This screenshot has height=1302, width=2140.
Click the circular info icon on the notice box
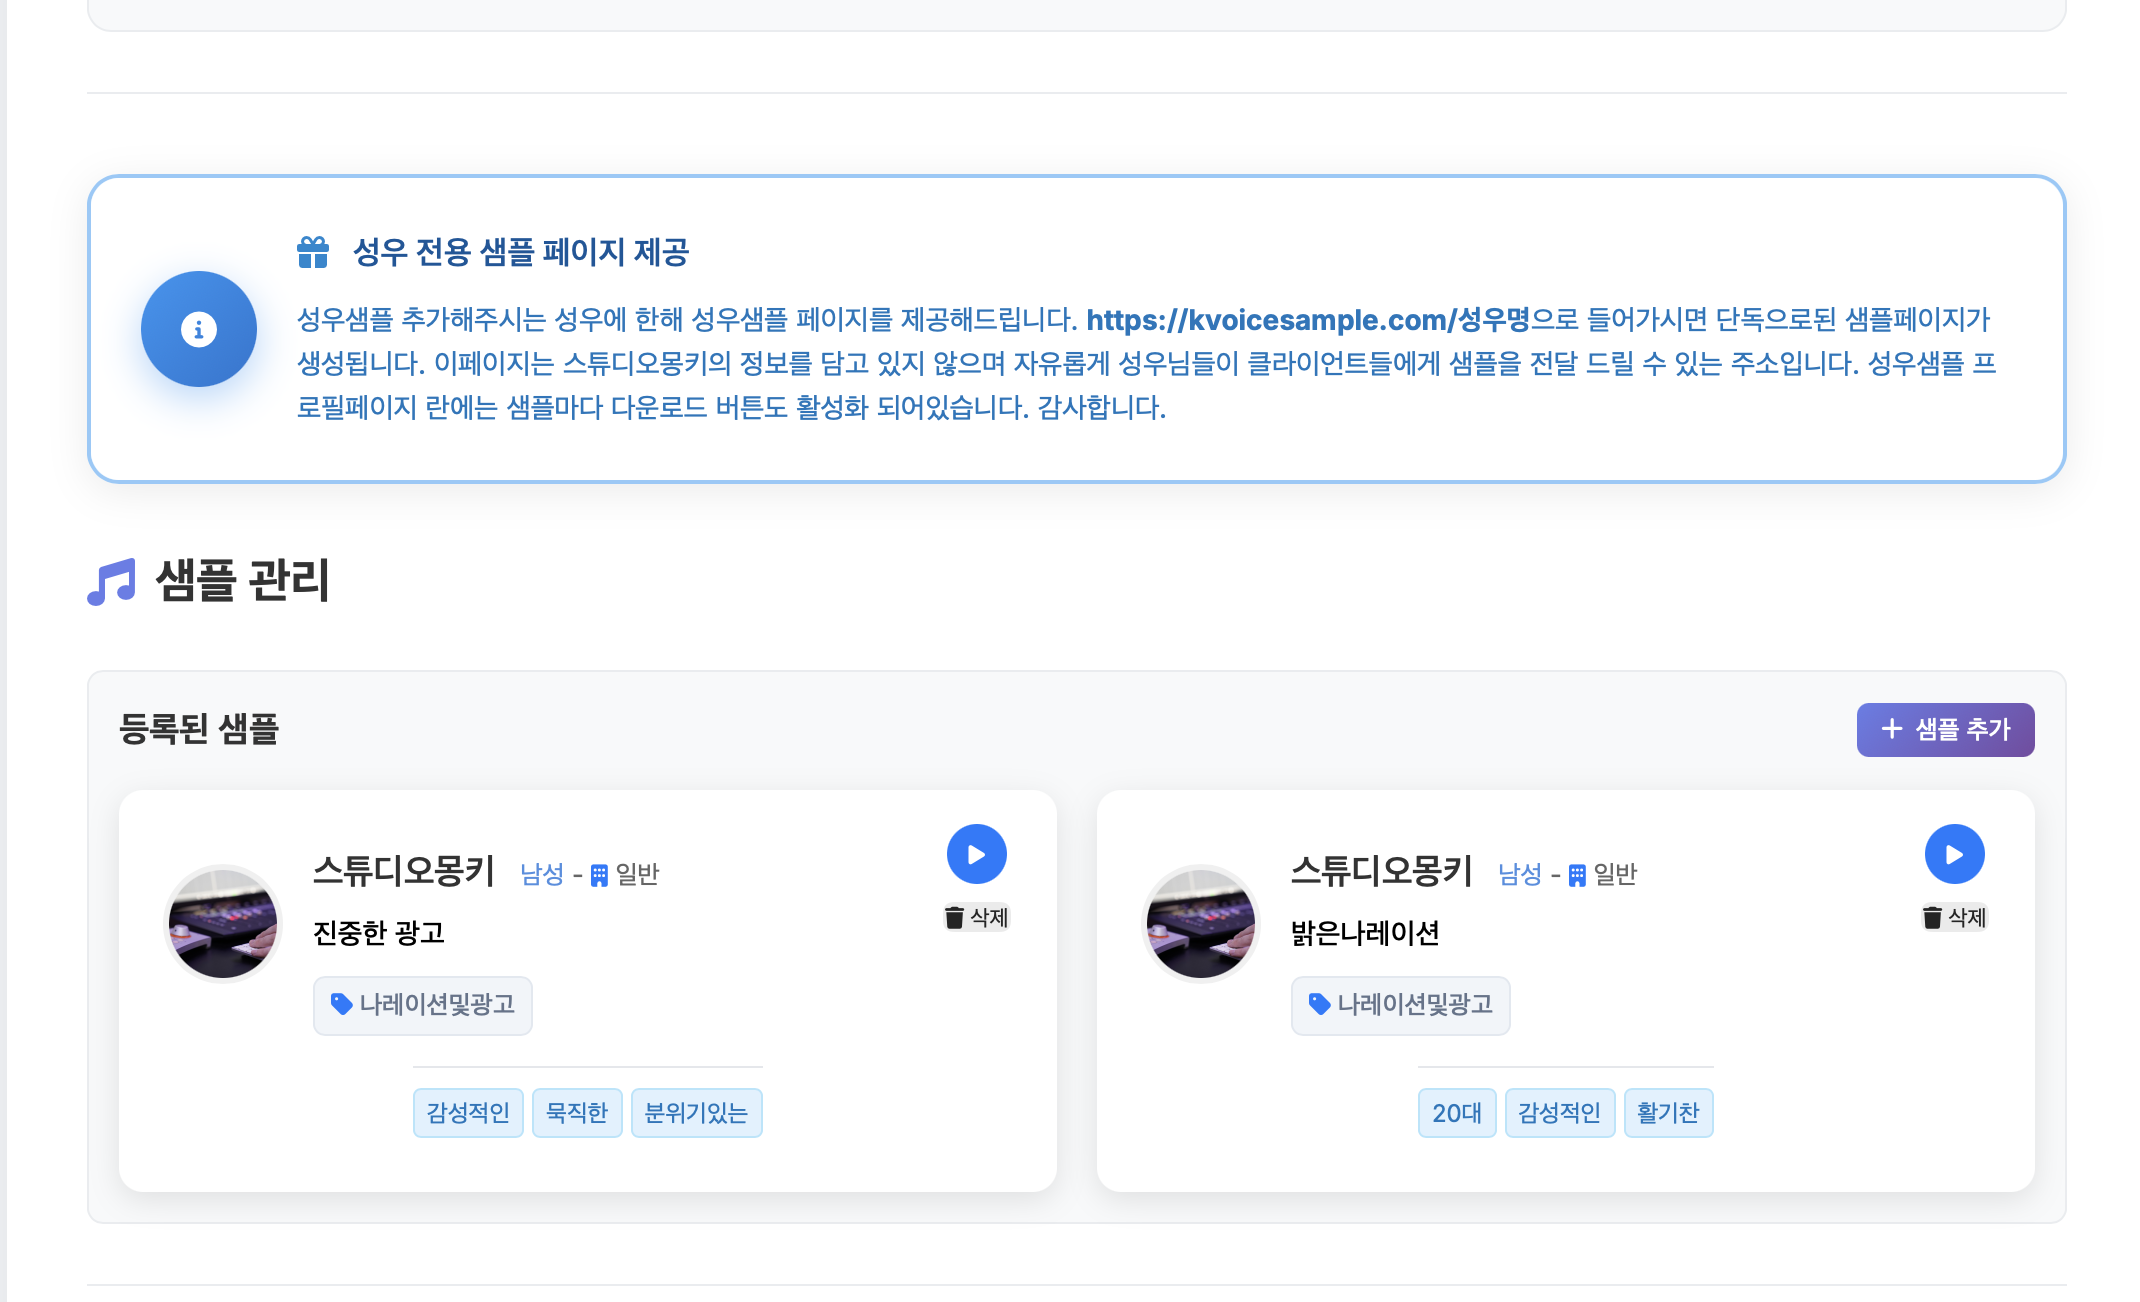199,329
